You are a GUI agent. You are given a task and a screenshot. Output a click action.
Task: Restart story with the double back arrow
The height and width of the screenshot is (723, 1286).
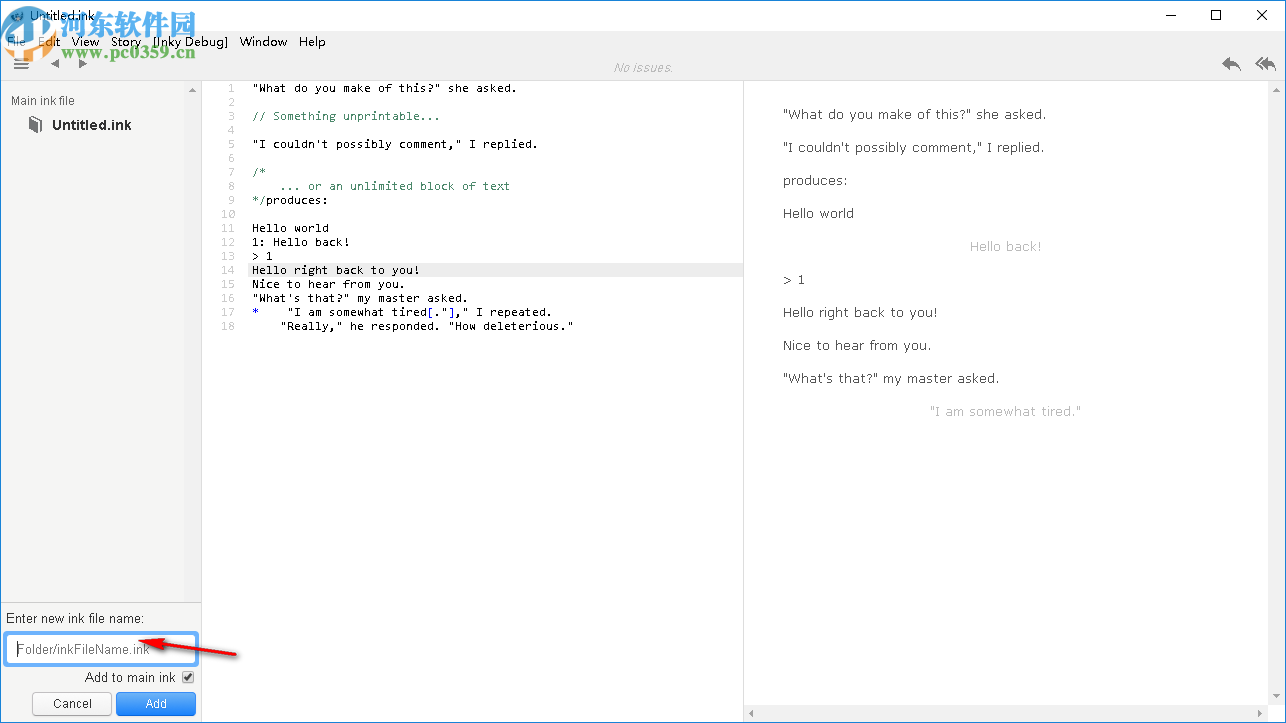(x=1265, y=64)
